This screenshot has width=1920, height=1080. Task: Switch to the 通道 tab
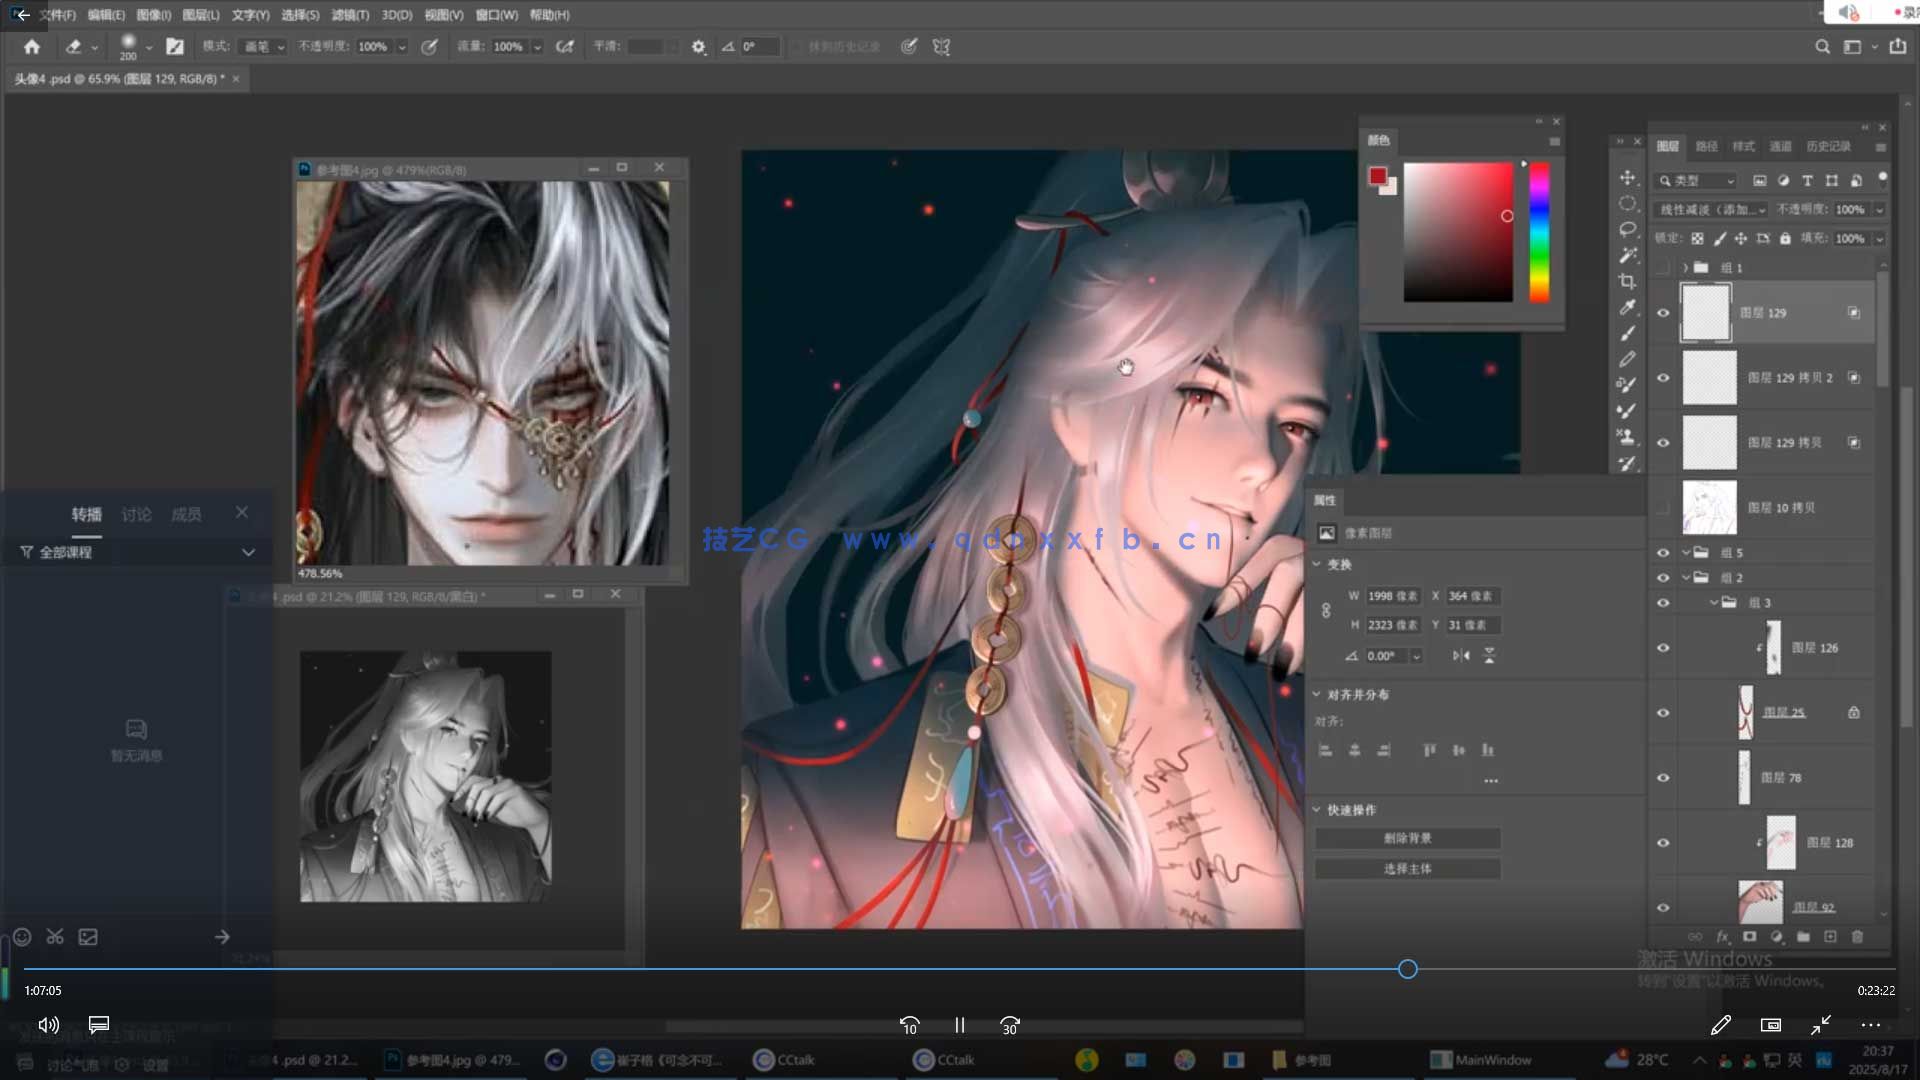(1780, 146)
